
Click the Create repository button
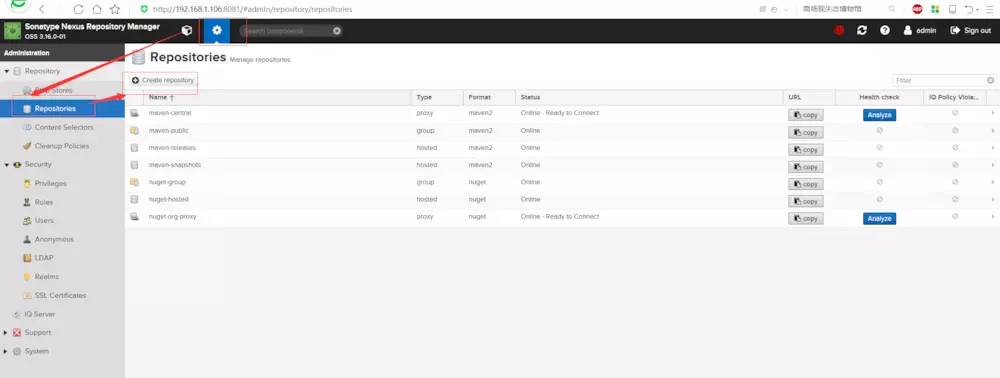coord(163,80)
